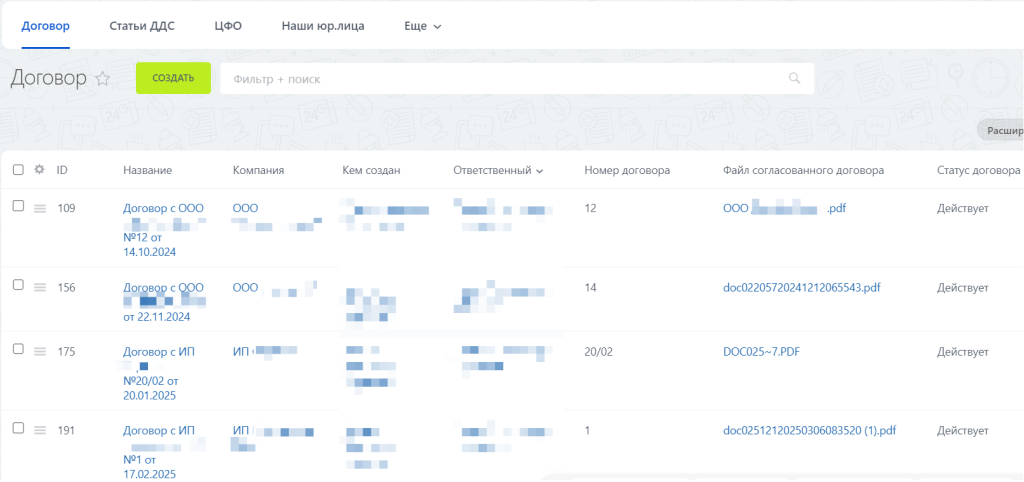1024x482 pixels.
Task: Open the ЦФО tab
Action: pos(228,26)
